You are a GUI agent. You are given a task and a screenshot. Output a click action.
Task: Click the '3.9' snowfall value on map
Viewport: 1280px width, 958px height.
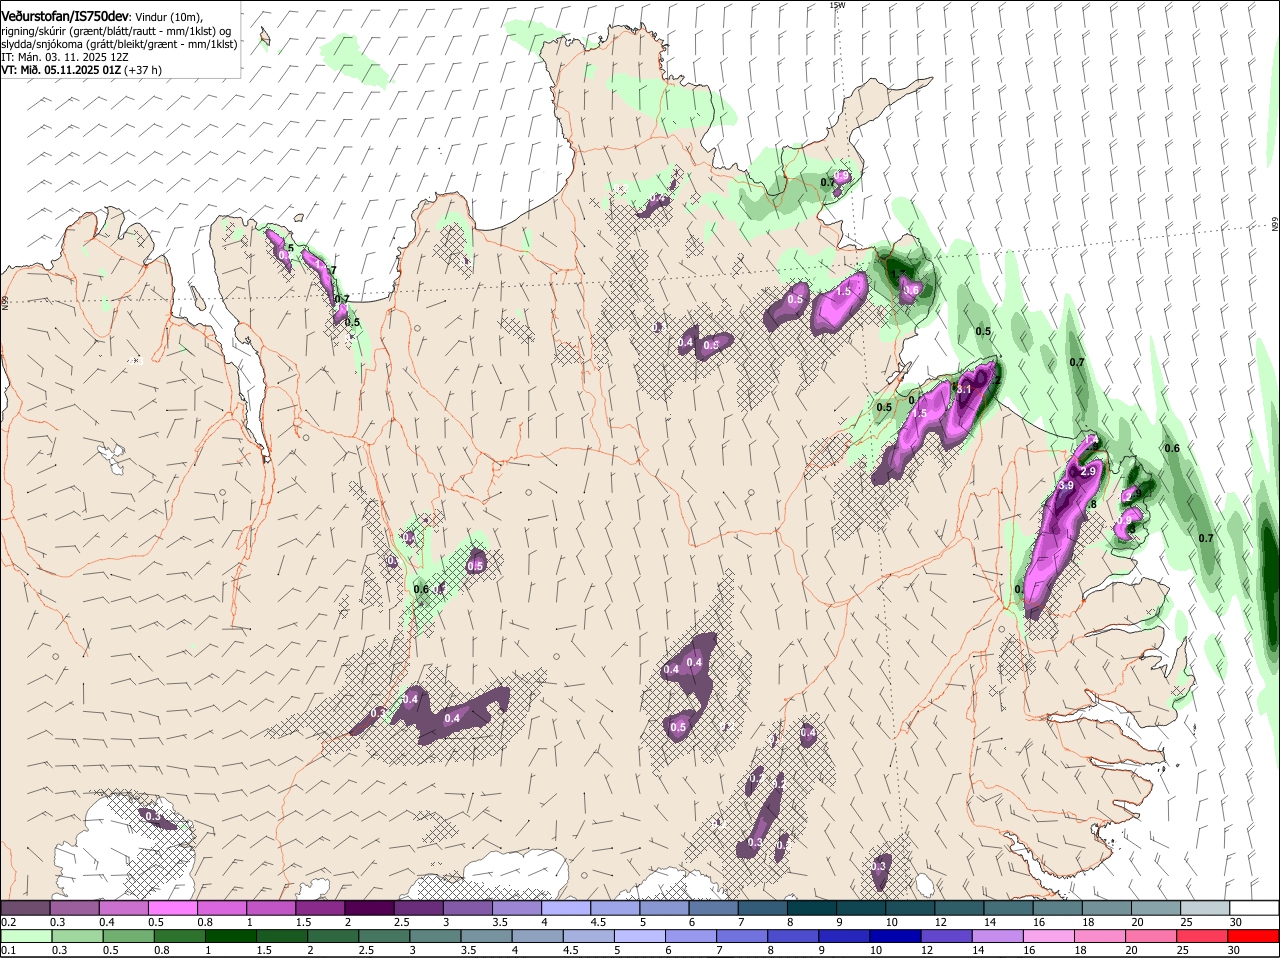[1065, 485]
